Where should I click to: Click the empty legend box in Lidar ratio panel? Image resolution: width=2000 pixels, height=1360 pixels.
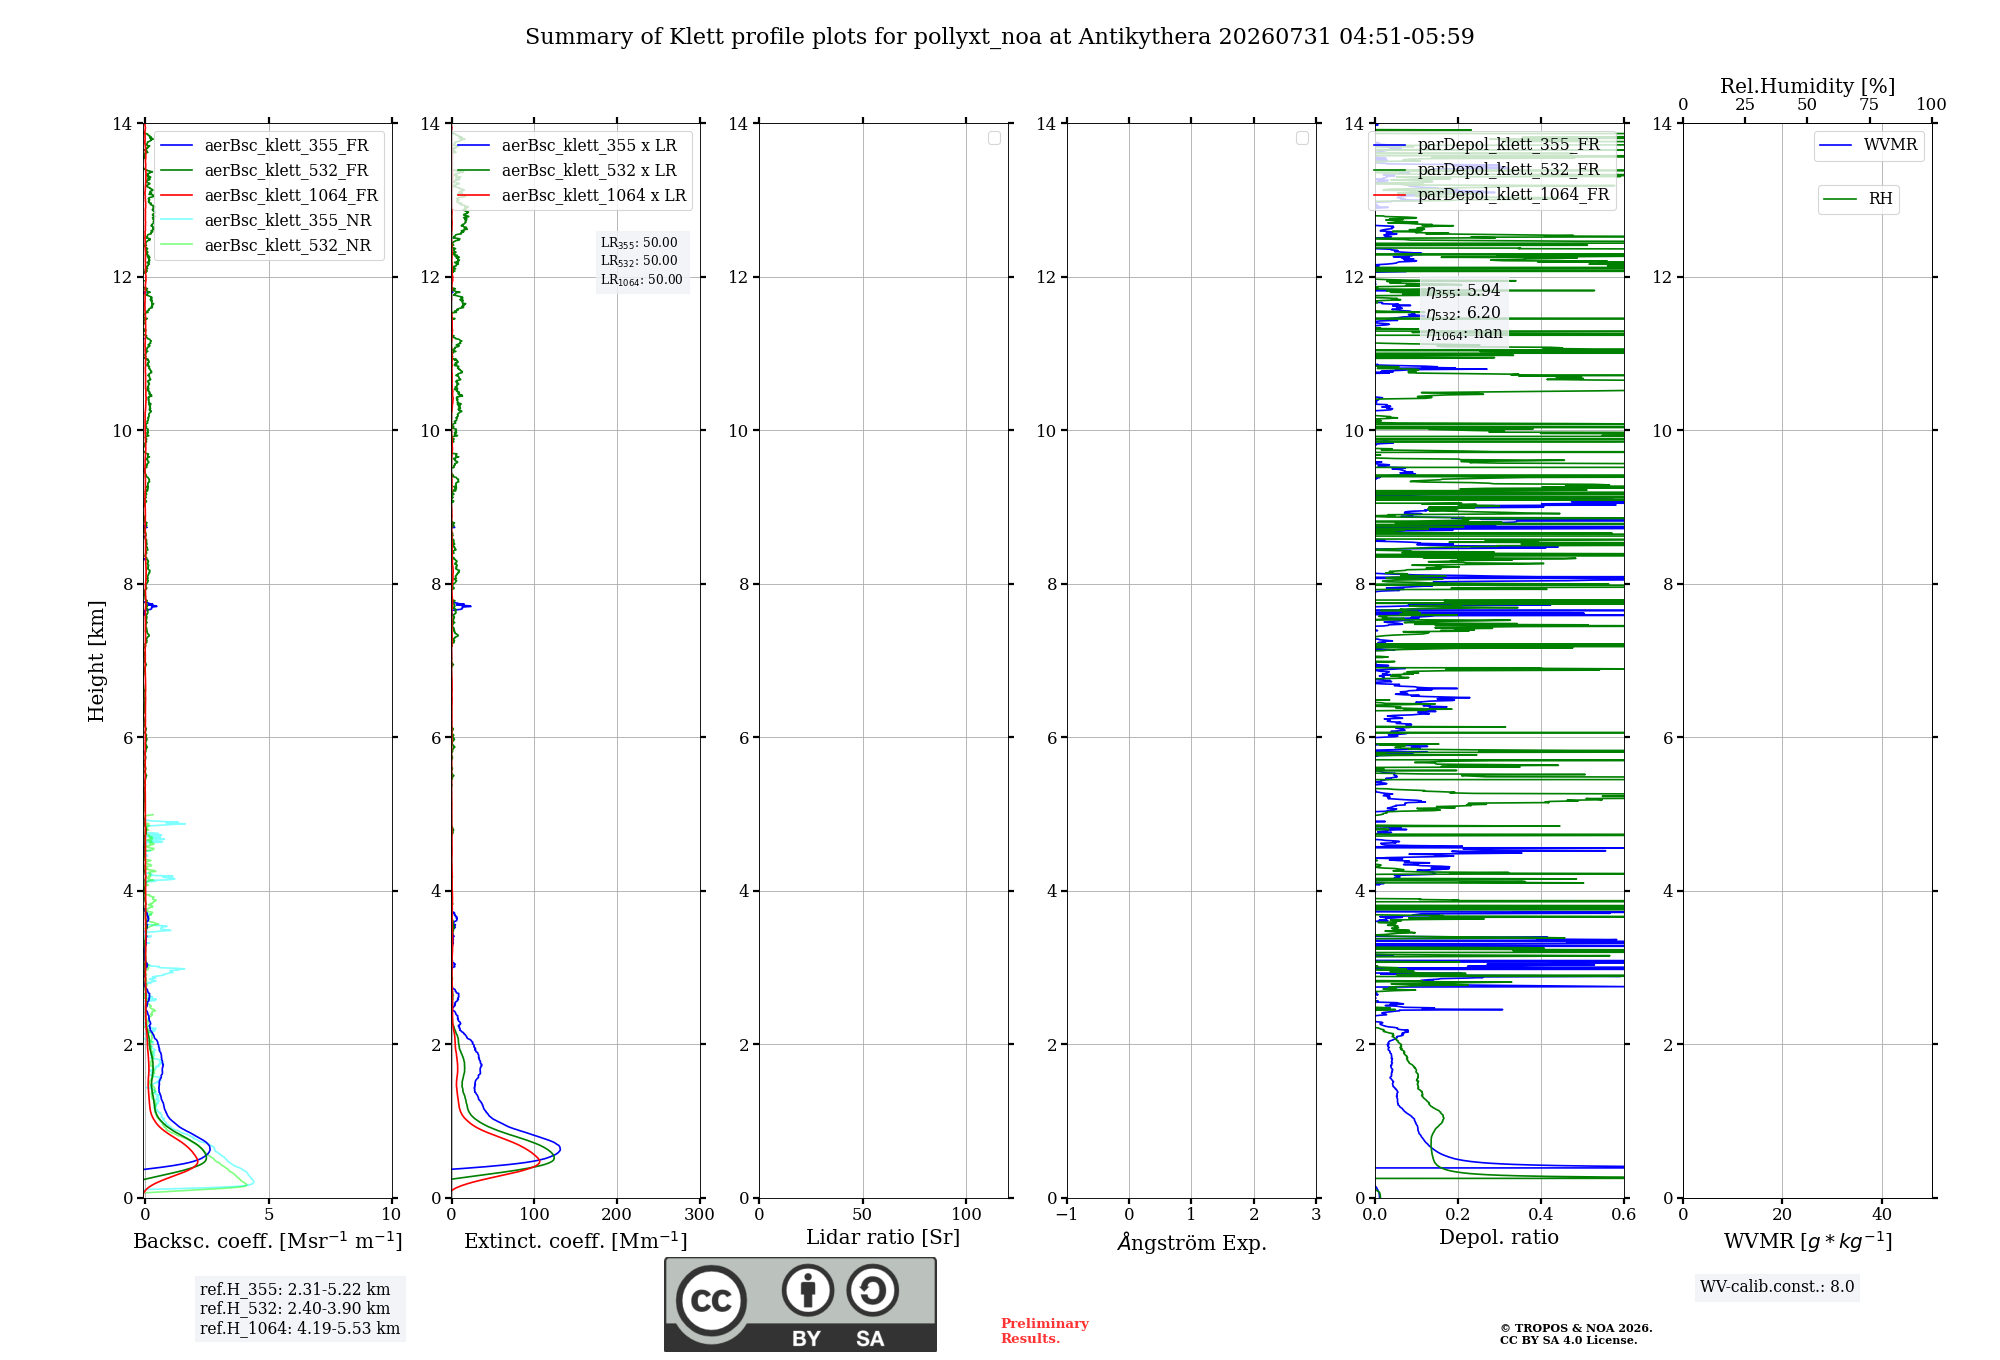[x=994, y=138]
